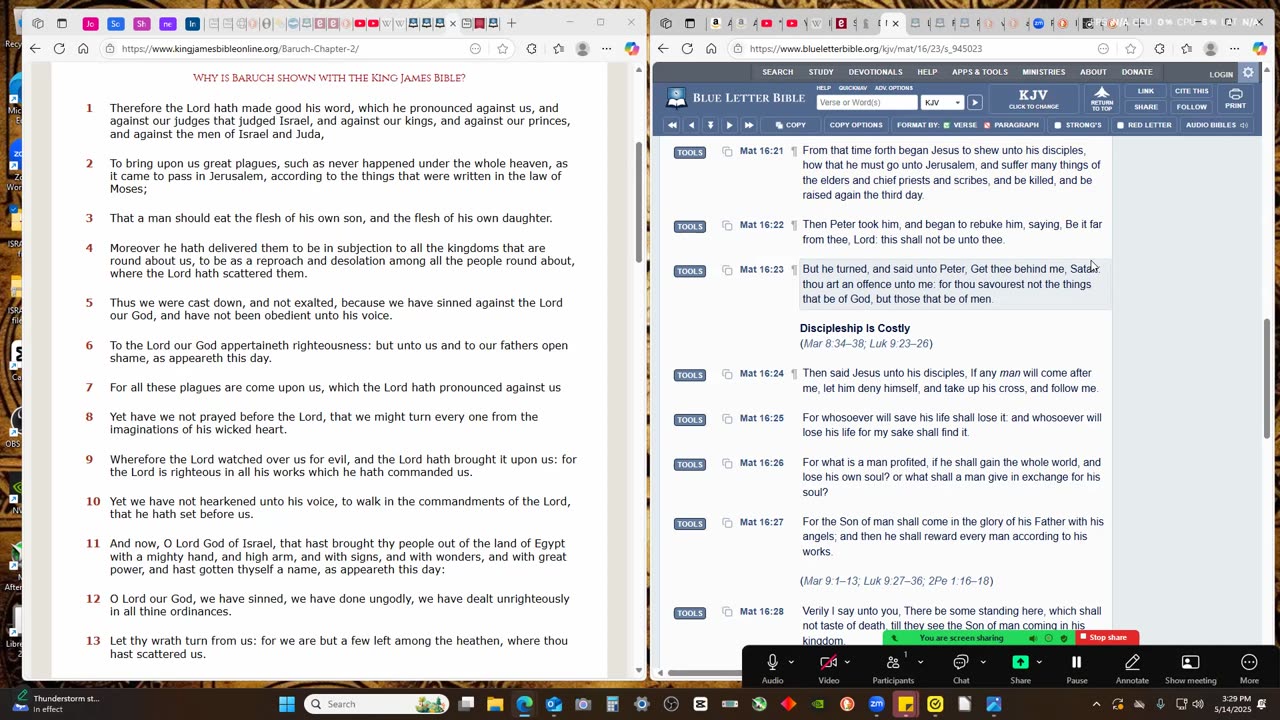The height and width of the screenshot is (720, 1280).
Task: Copy verse Mat 16:25 using its copy icon
Action: point(727,419)
